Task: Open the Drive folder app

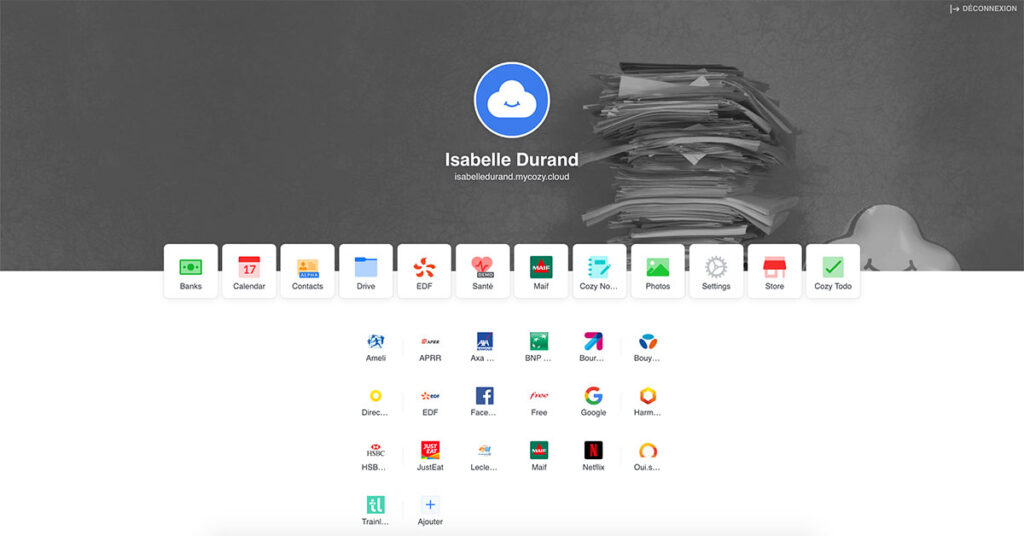Action: coord(366,271)
